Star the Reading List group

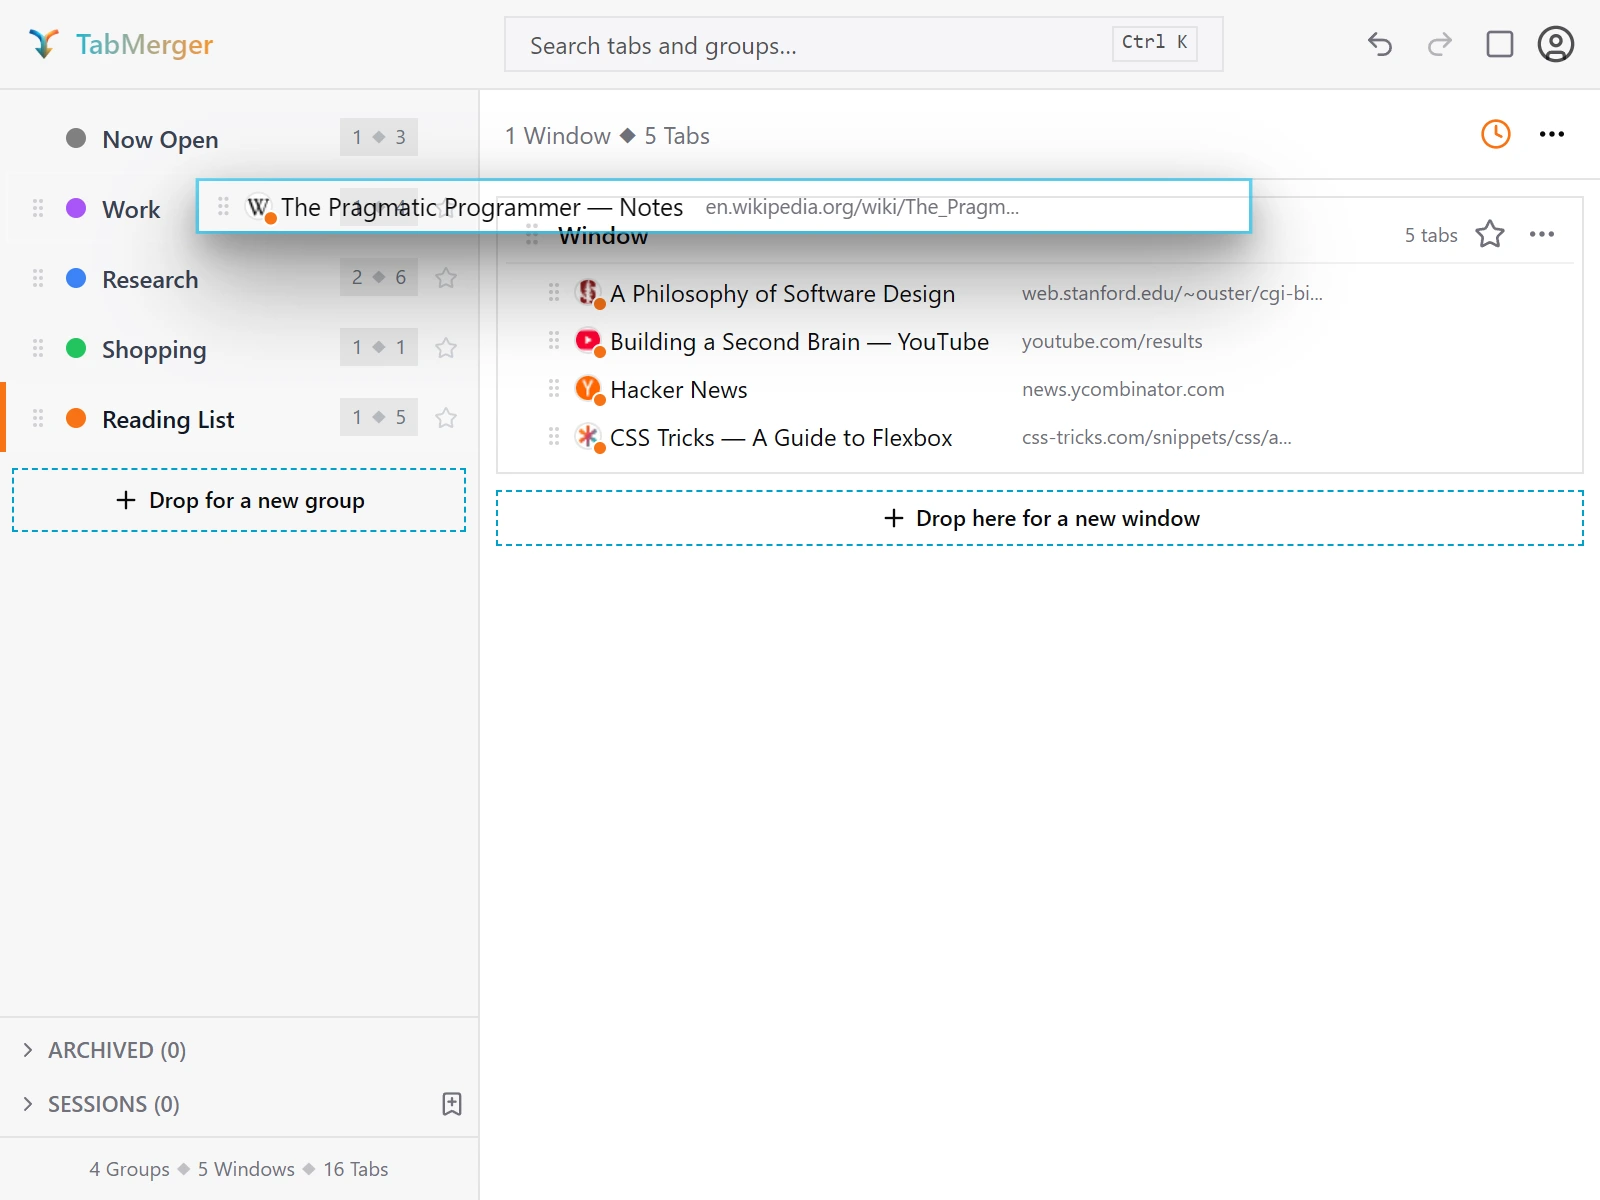click(446, 418)
